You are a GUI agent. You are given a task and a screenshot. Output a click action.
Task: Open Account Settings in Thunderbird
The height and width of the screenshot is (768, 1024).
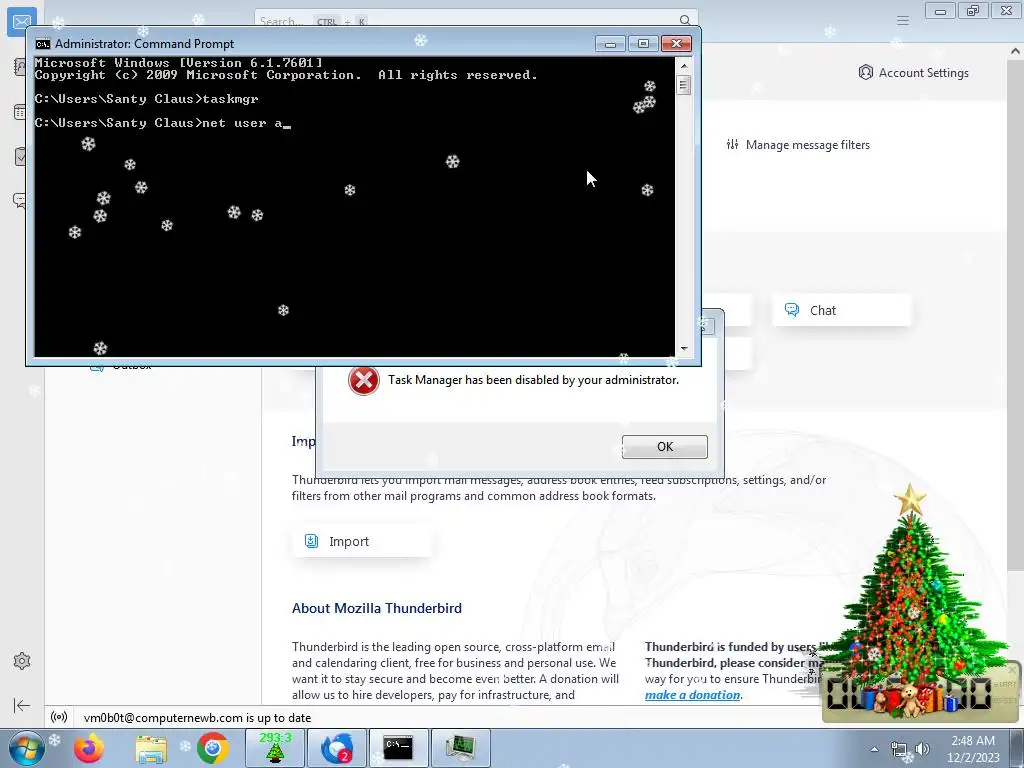(x=914, y=72)
